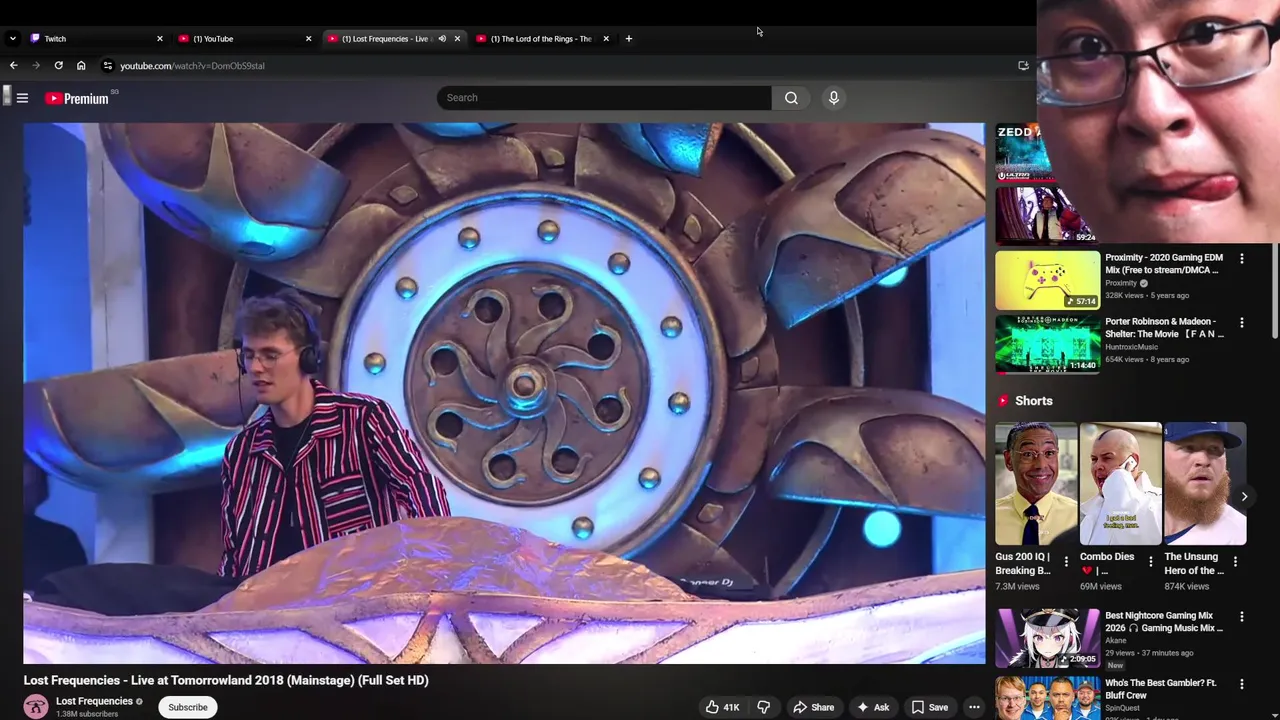Screen dimensions: 1280x720
Task: Open Proximity - 2020 Gaming EDM Mix title
Action: coord(1164,264)
